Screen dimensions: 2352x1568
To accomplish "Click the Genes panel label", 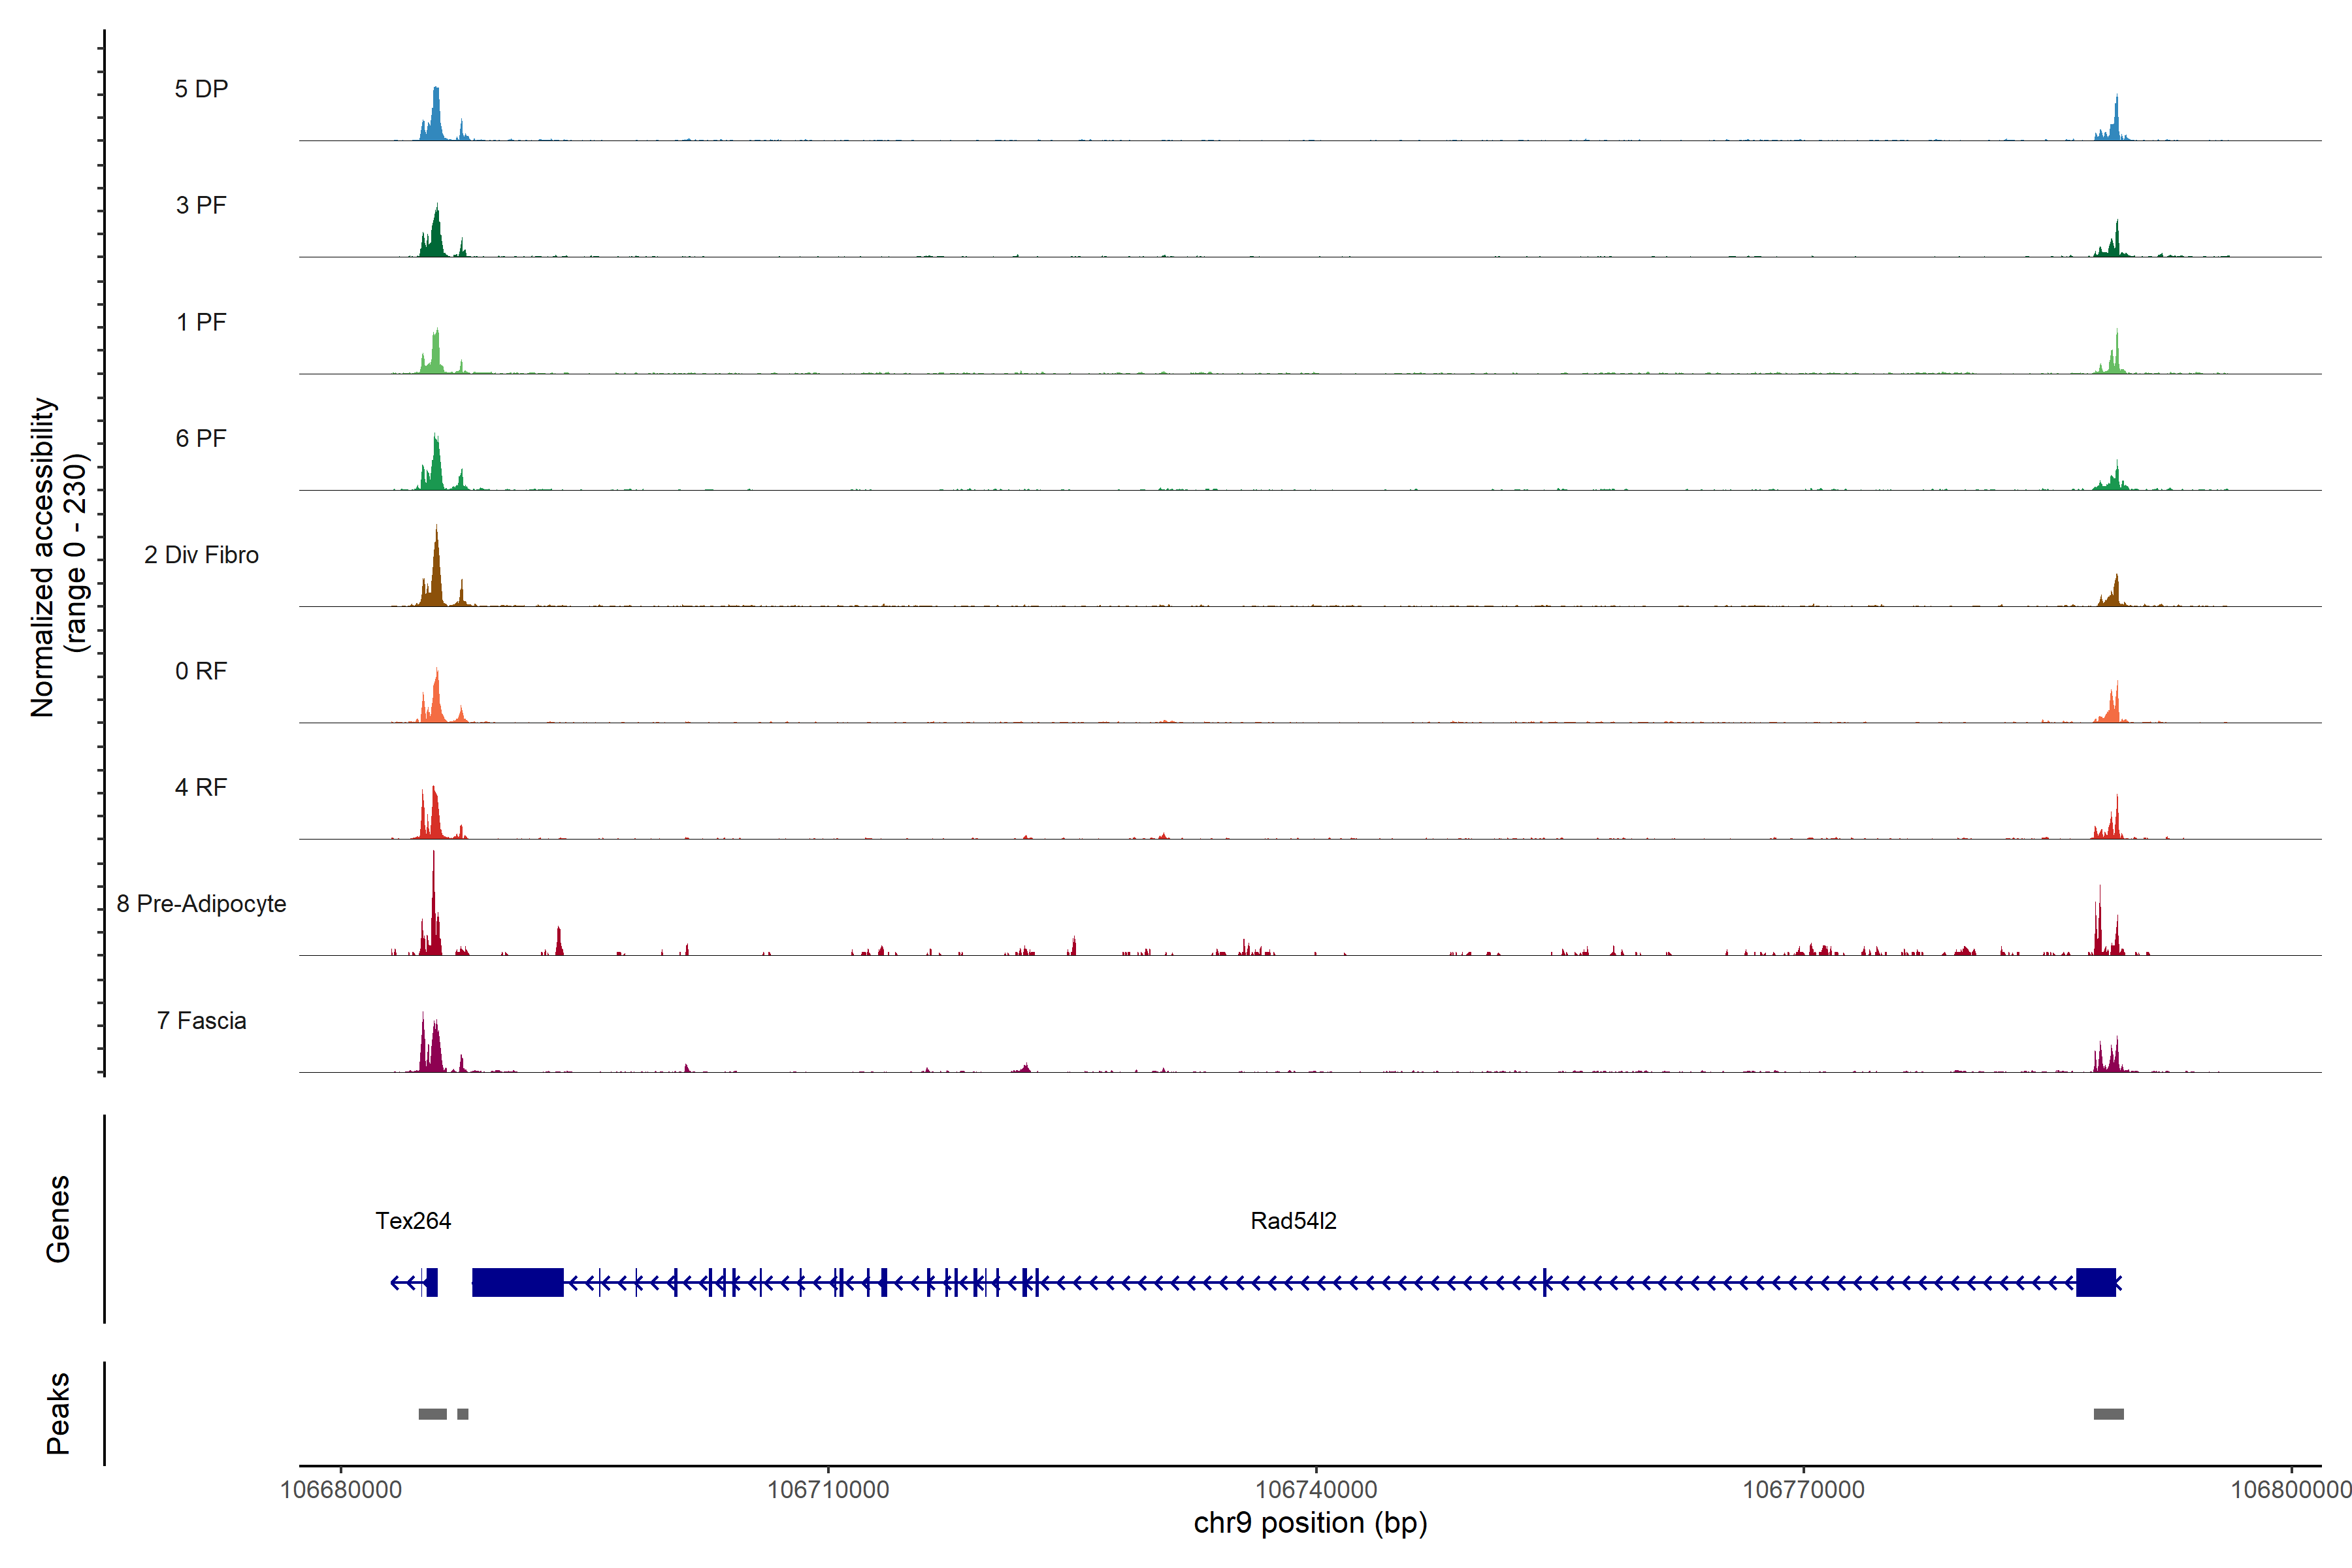I will click(58, 1219).
